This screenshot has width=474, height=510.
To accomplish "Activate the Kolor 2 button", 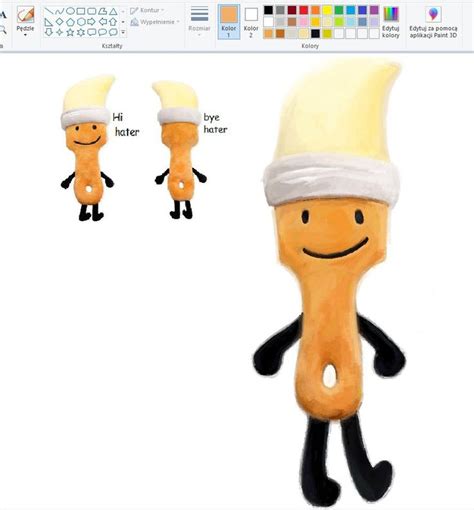I will (x=251, y=22).
